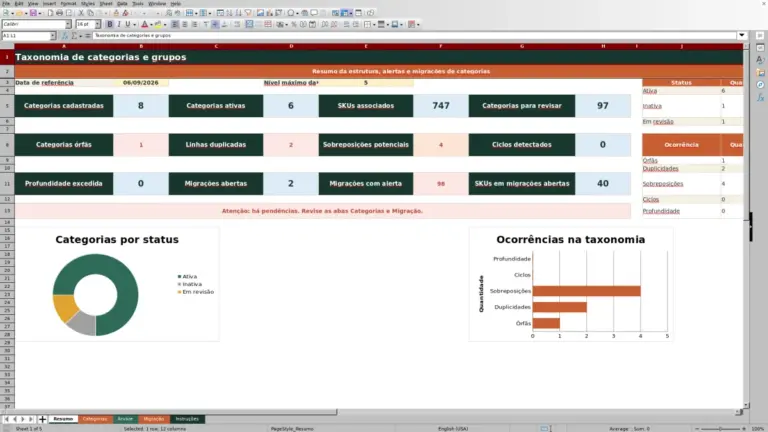
Task: Click the Ciclos link in Ocorrência table
Action: tap(650, 199)
